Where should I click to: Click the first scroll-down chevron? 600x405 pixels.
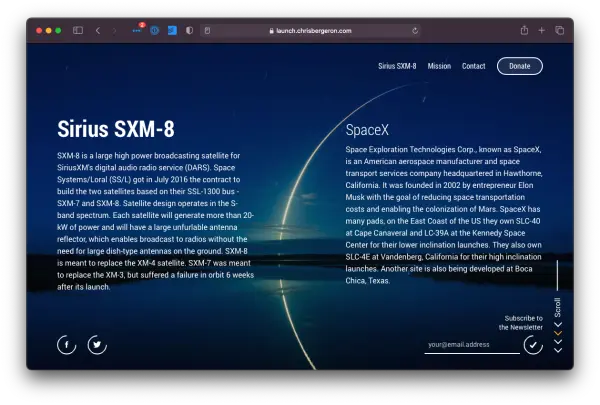pyautogui.click(x=558, y=325)
